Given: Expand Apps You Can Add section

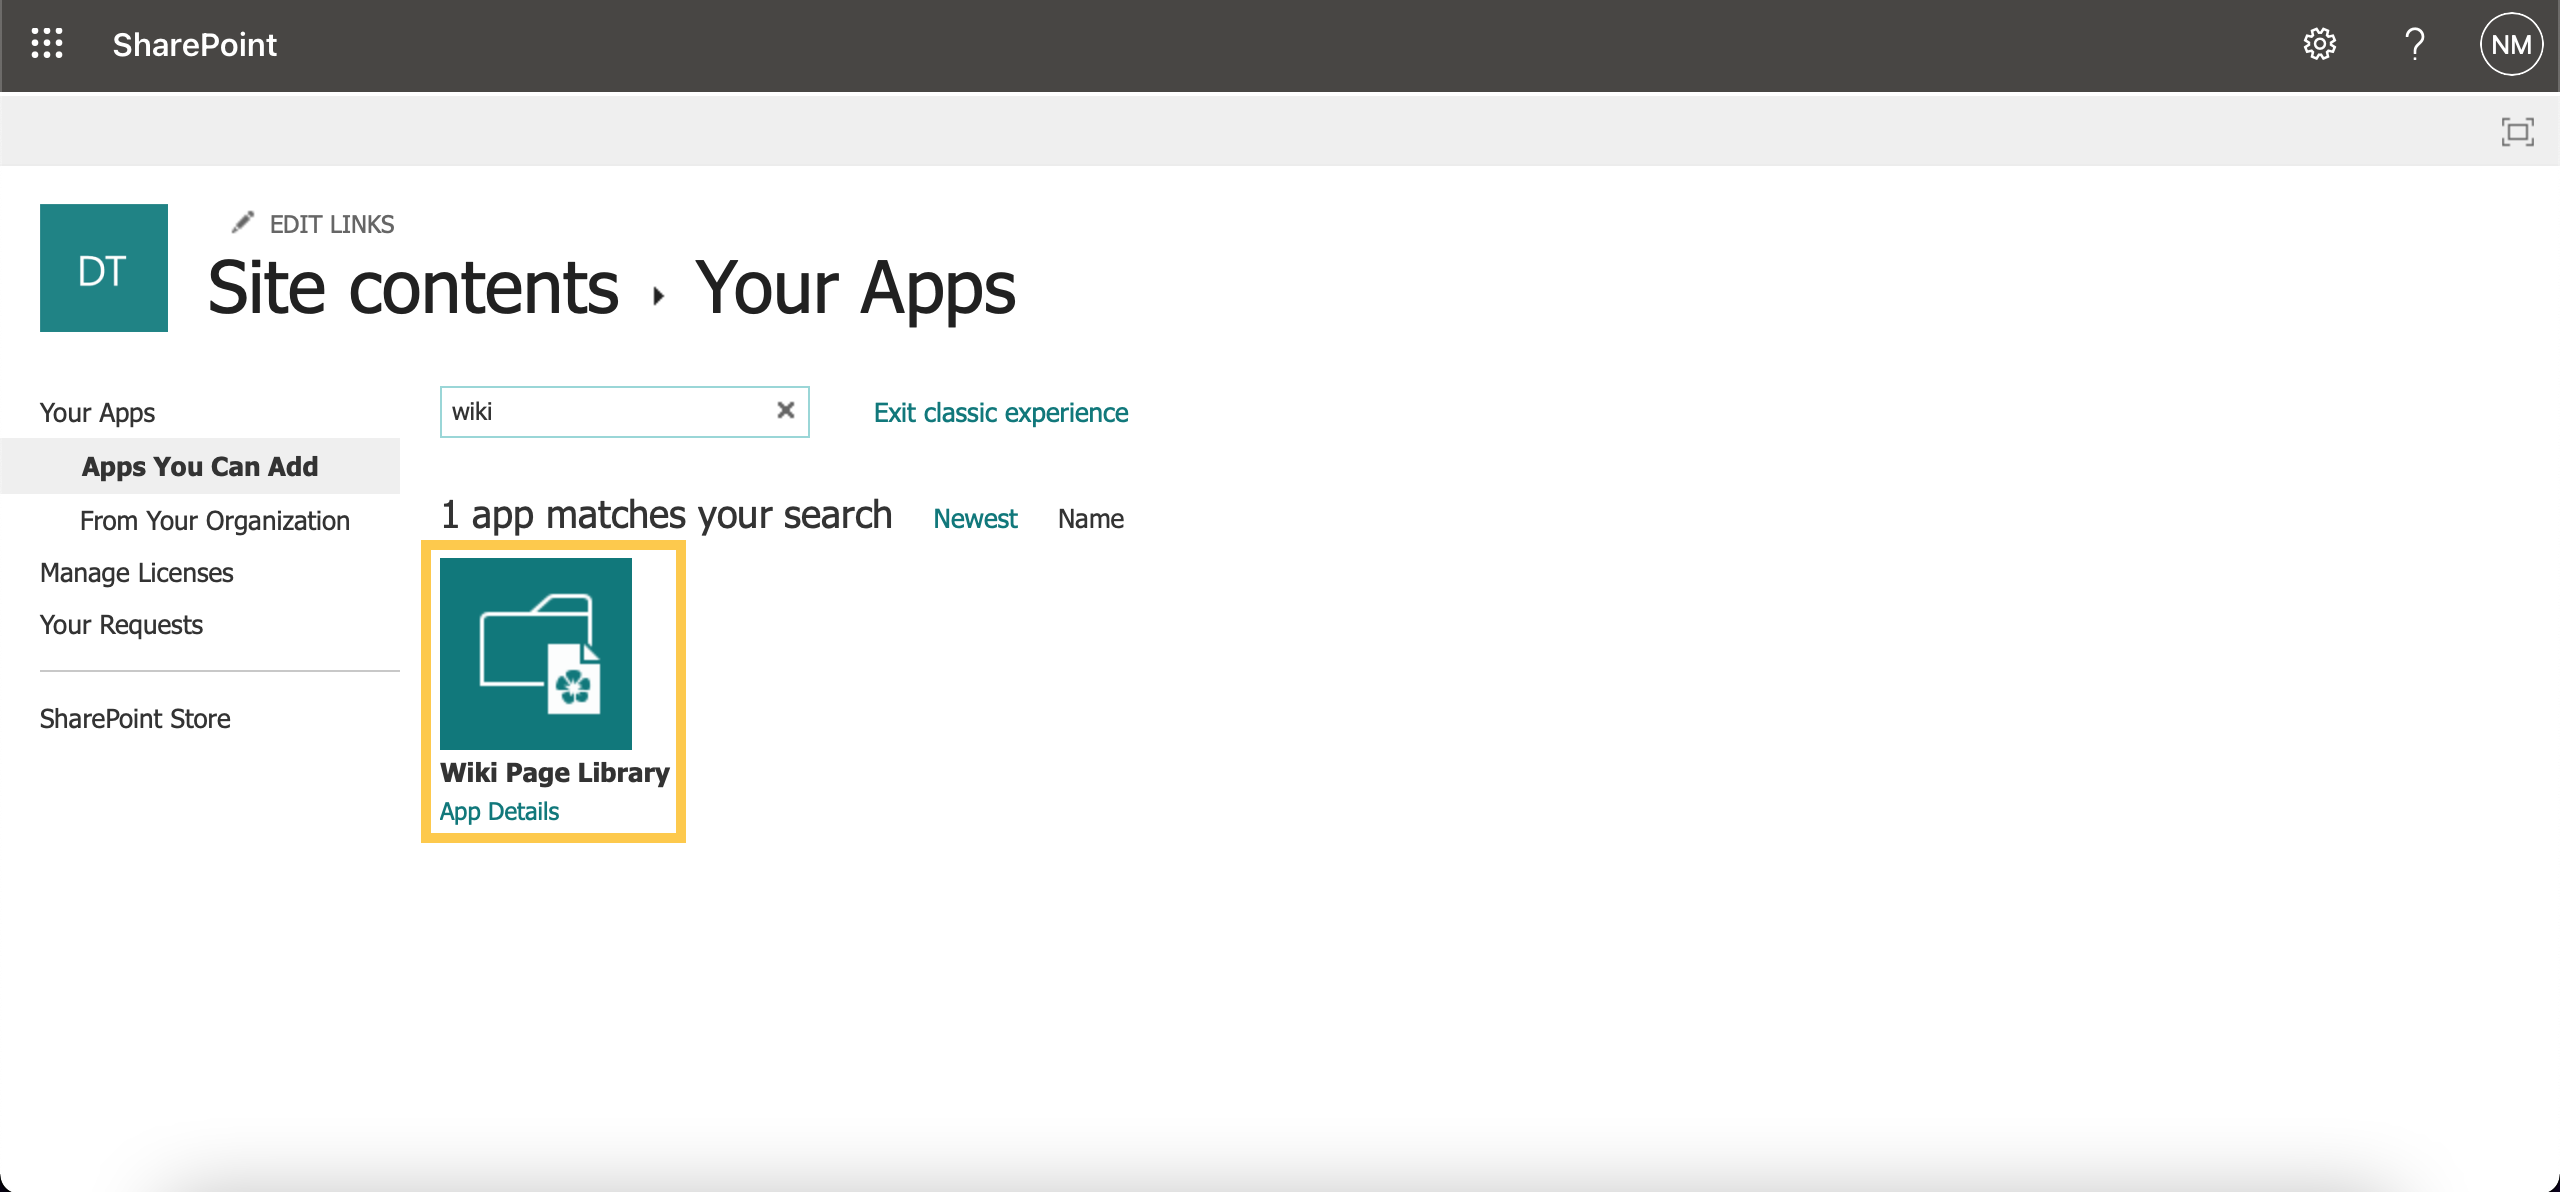Looking at the screenshot, I should [x=199, y=465].
